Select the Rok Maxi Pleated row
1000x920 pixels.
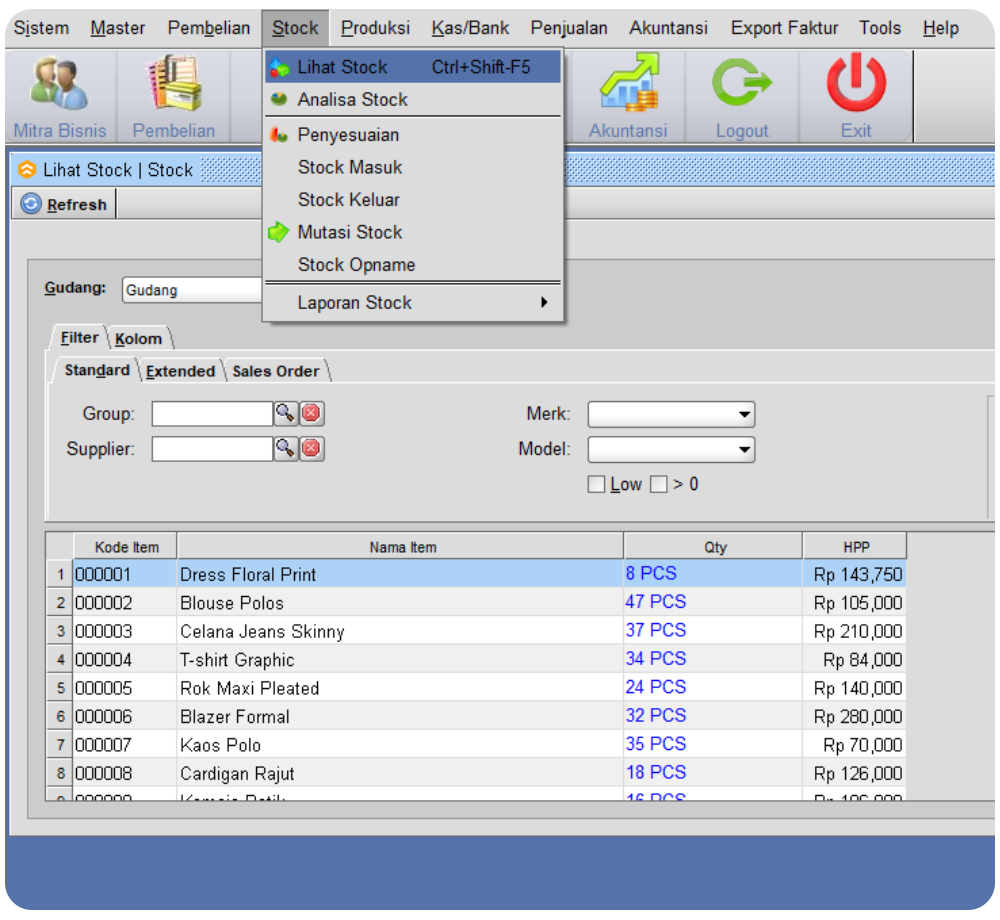476,688
